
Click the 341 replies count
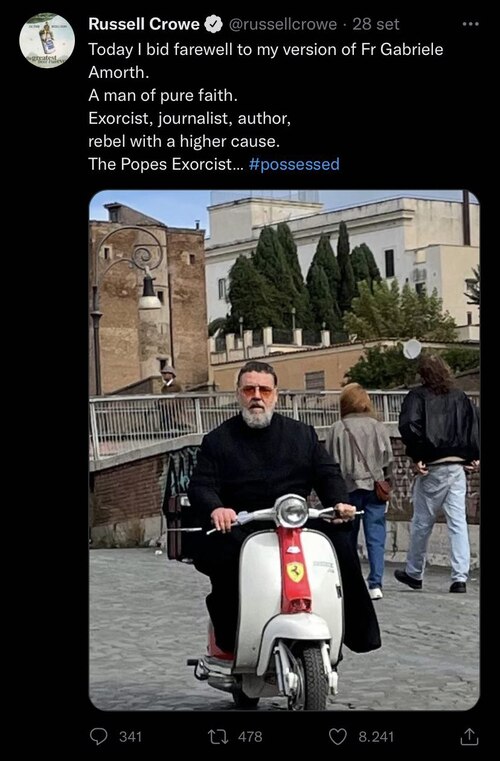tap(131, 737)
